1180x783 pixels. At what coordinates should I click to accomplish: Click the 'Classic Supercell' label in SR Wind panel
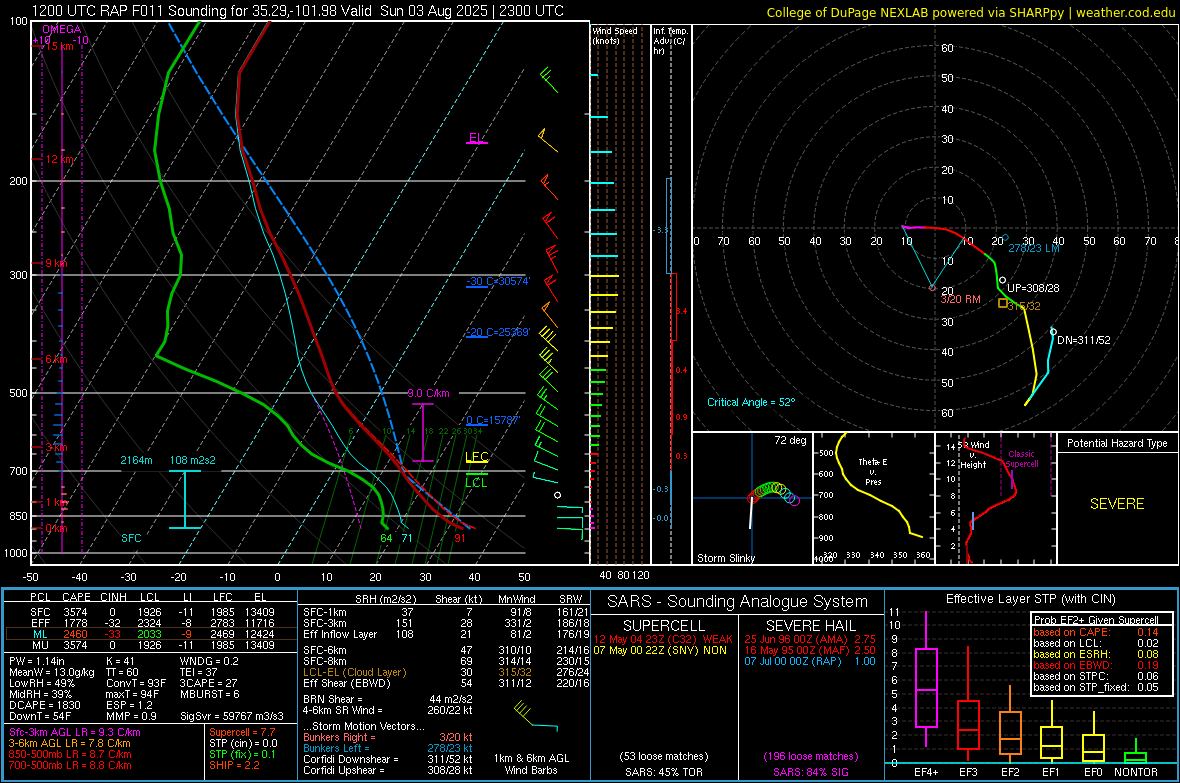pos(1021,459)
